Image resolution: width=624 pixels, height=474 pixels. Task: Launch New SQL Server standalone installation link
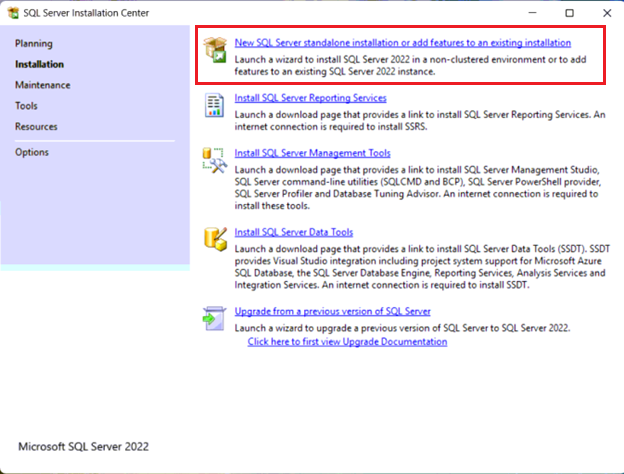click(403, 43)
